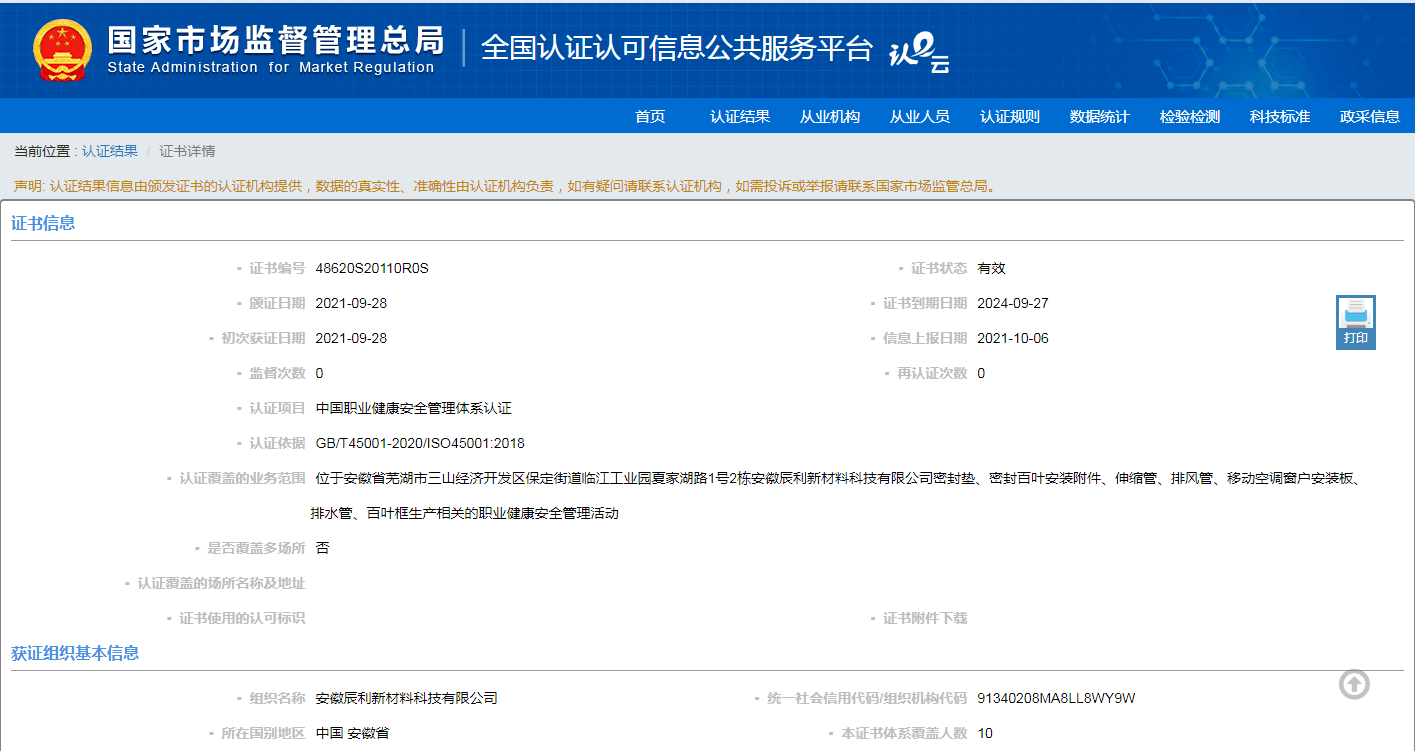Click the national emblem logo

click(62, 50)
